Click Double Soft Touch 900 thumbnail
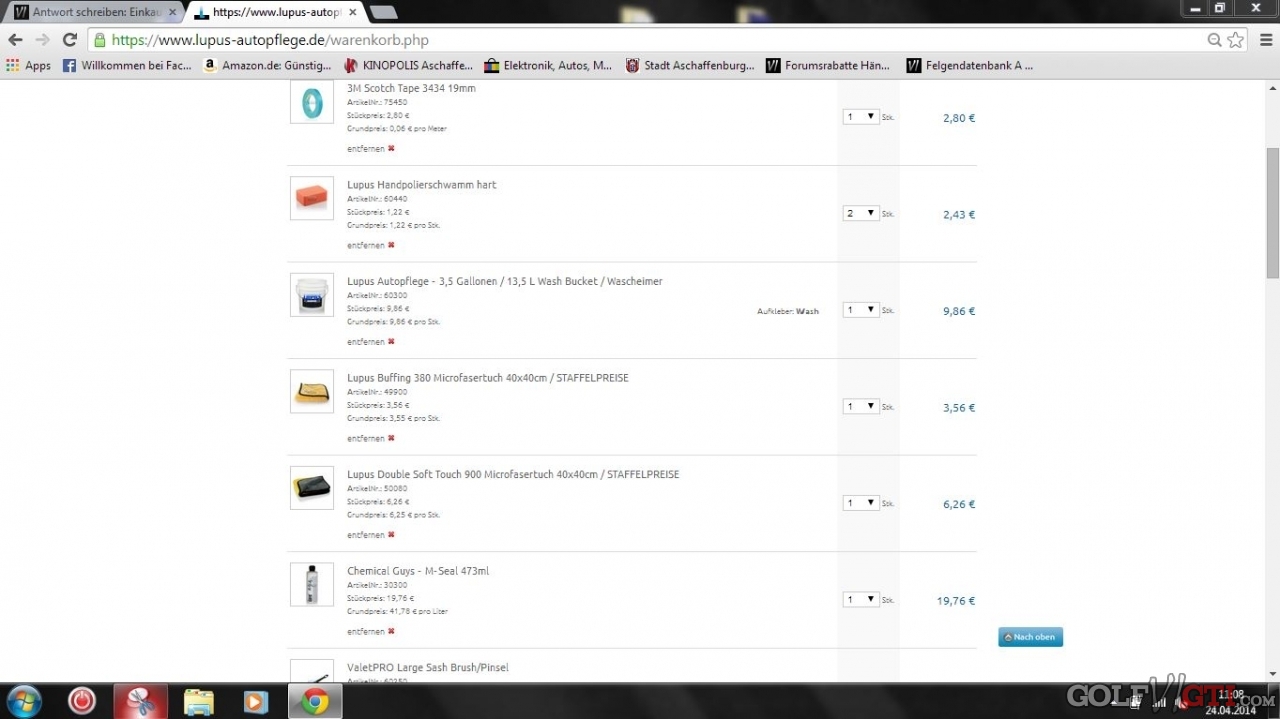Image resolution: width=1280 pixels, height=719 pixels. click(312, 488)
